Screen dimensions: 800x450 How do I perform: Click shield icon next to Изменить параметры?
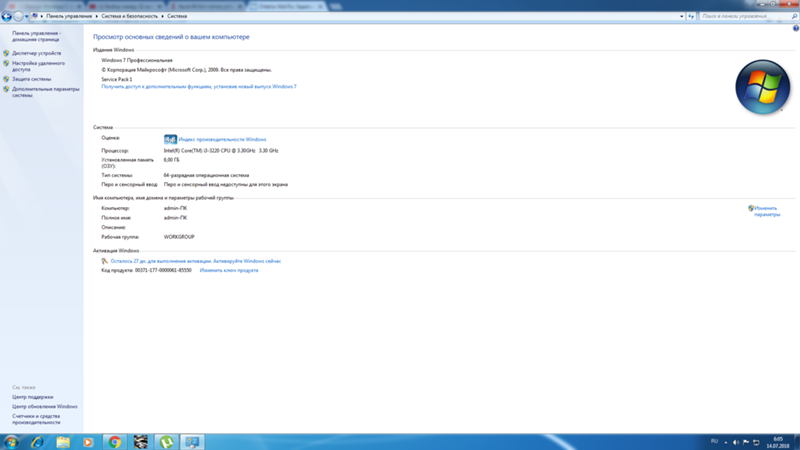[x=751, y=208]
